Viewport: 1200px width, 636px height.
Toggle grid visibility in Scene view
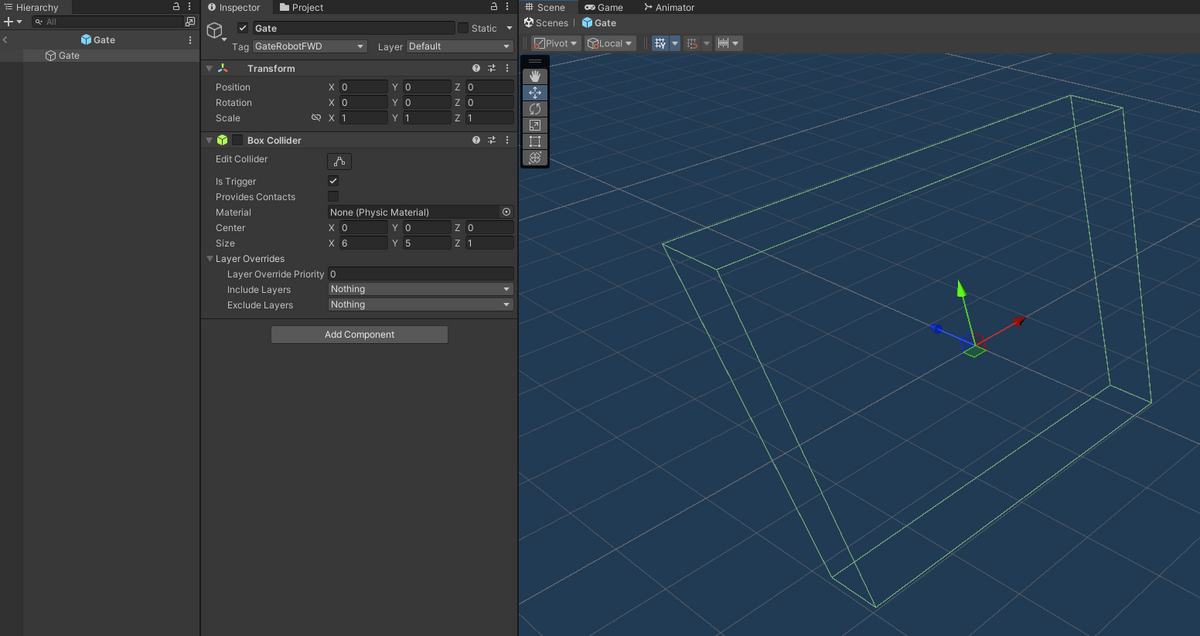point(660,43)
